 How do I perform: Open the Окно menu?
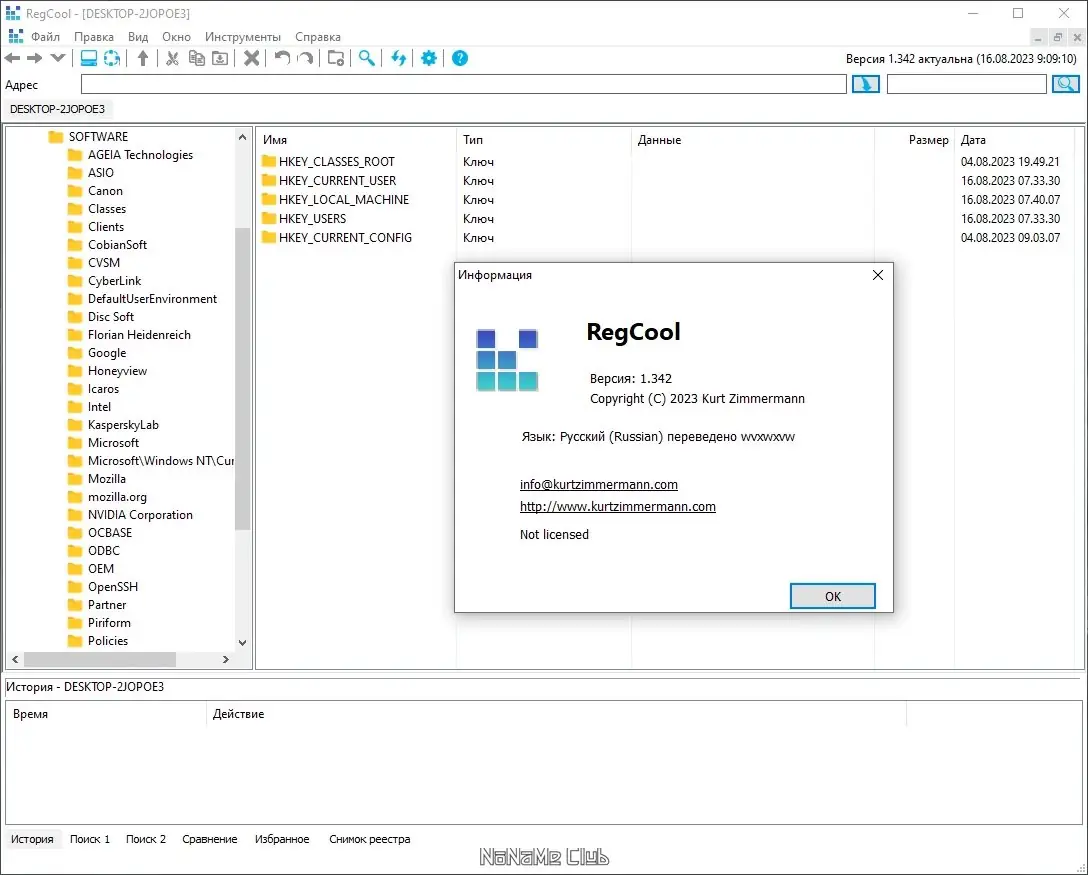tap(176, 37)
